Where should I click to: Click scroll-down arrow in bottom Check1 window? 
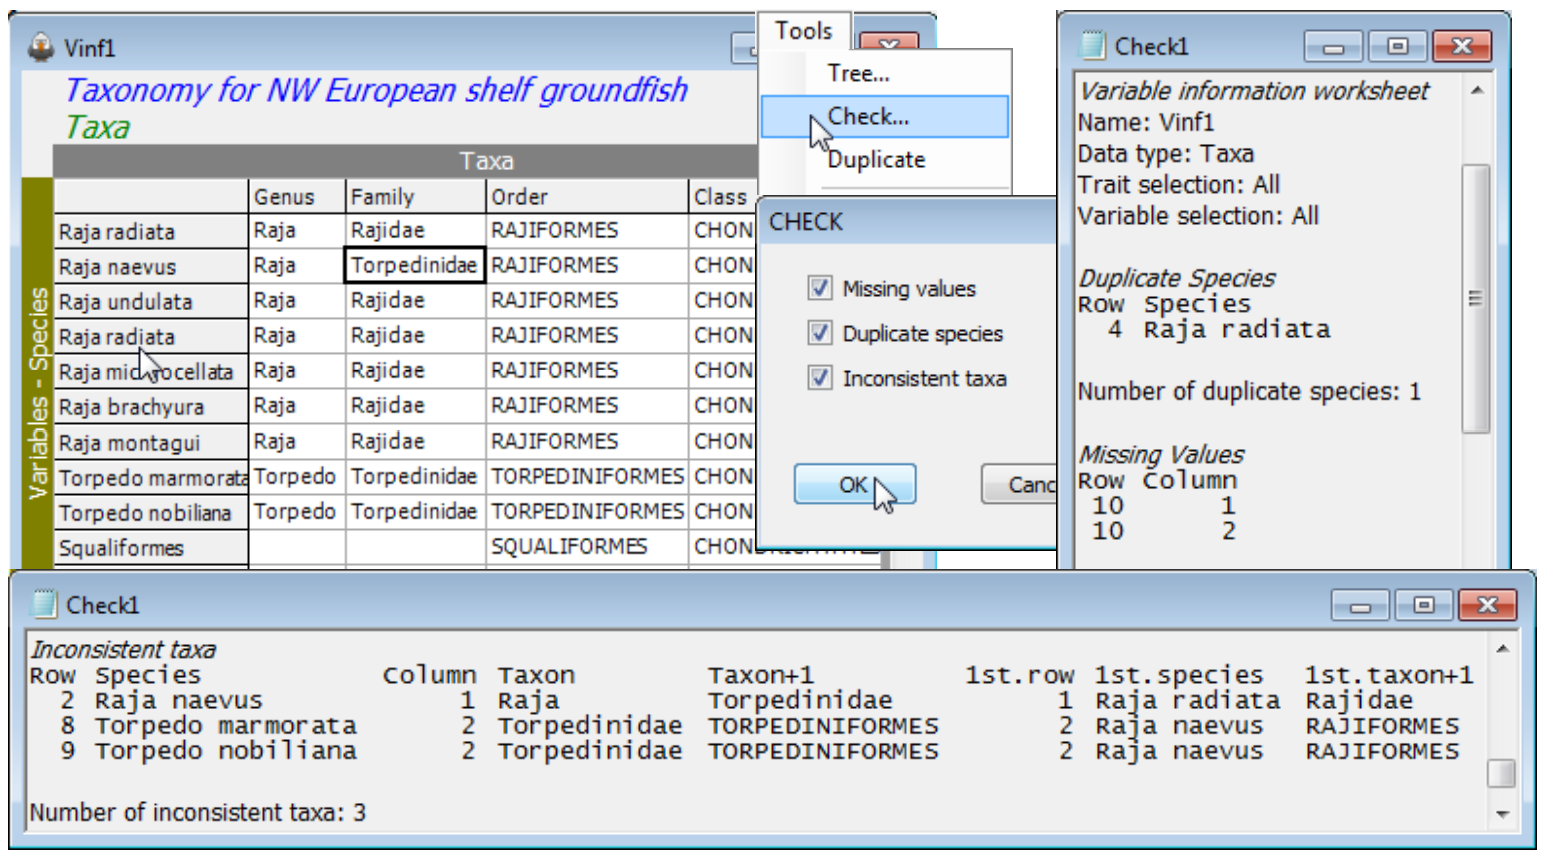pos(1502,814)
